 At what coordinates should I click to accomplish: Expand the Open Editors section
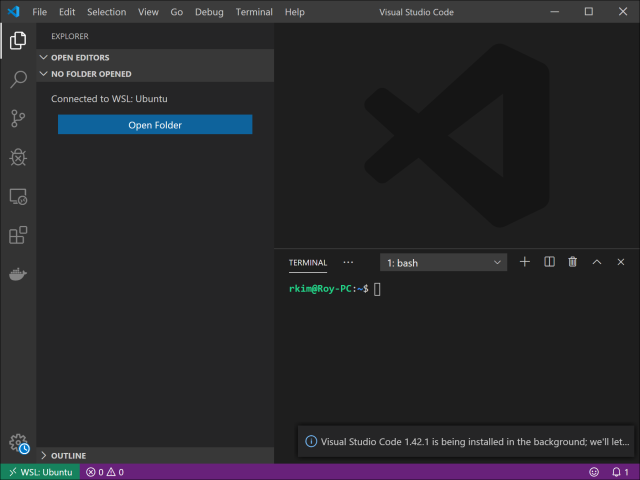point(80,58)
